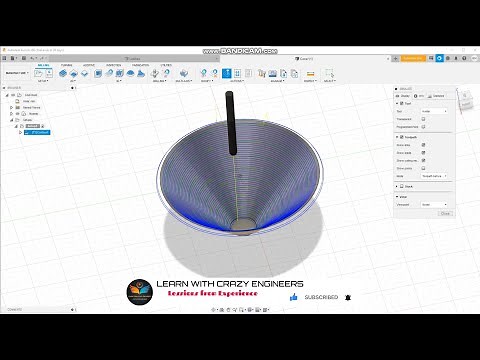
Task: Collapse the top root browser node
Action: pos(7,95)
